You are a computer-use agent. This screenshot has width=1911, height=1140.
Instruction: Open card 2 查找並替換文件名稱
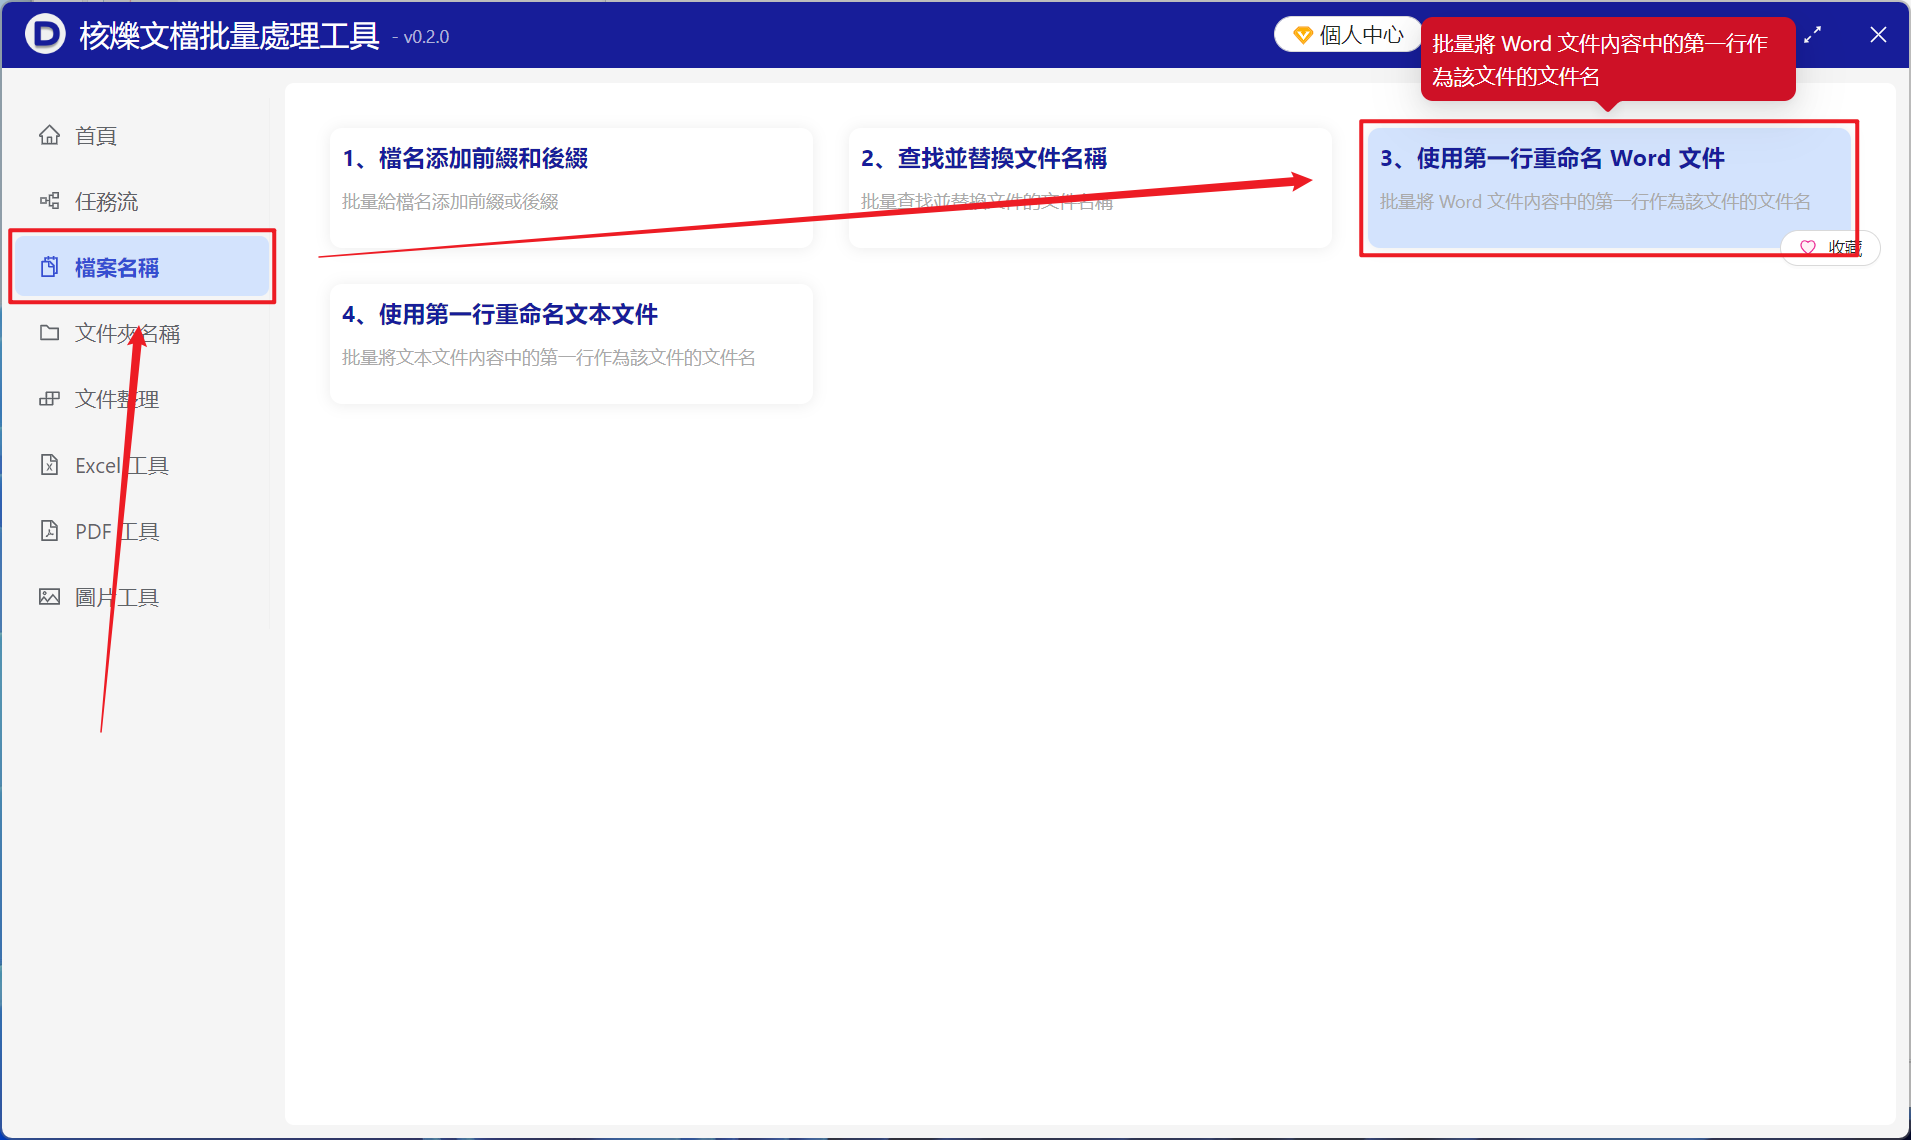[1090, 187]
